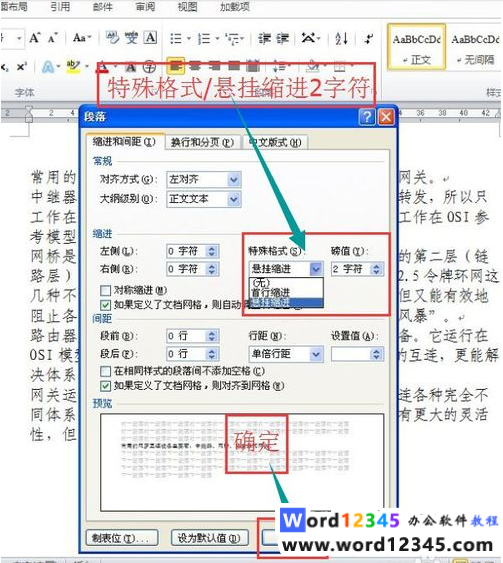Click the Line Spacing icon in the ribbon
This screenshot has width=503, height=563.
click(279, 66)
